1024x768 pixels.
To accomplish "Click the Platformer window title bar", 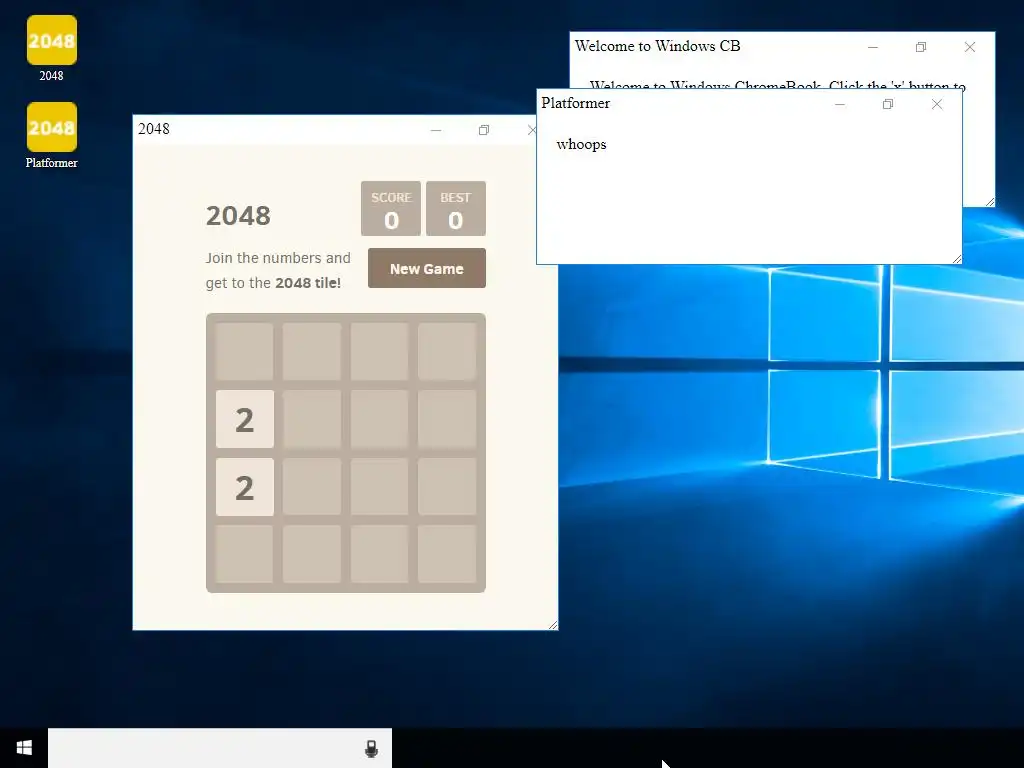I will pos(749,104).
